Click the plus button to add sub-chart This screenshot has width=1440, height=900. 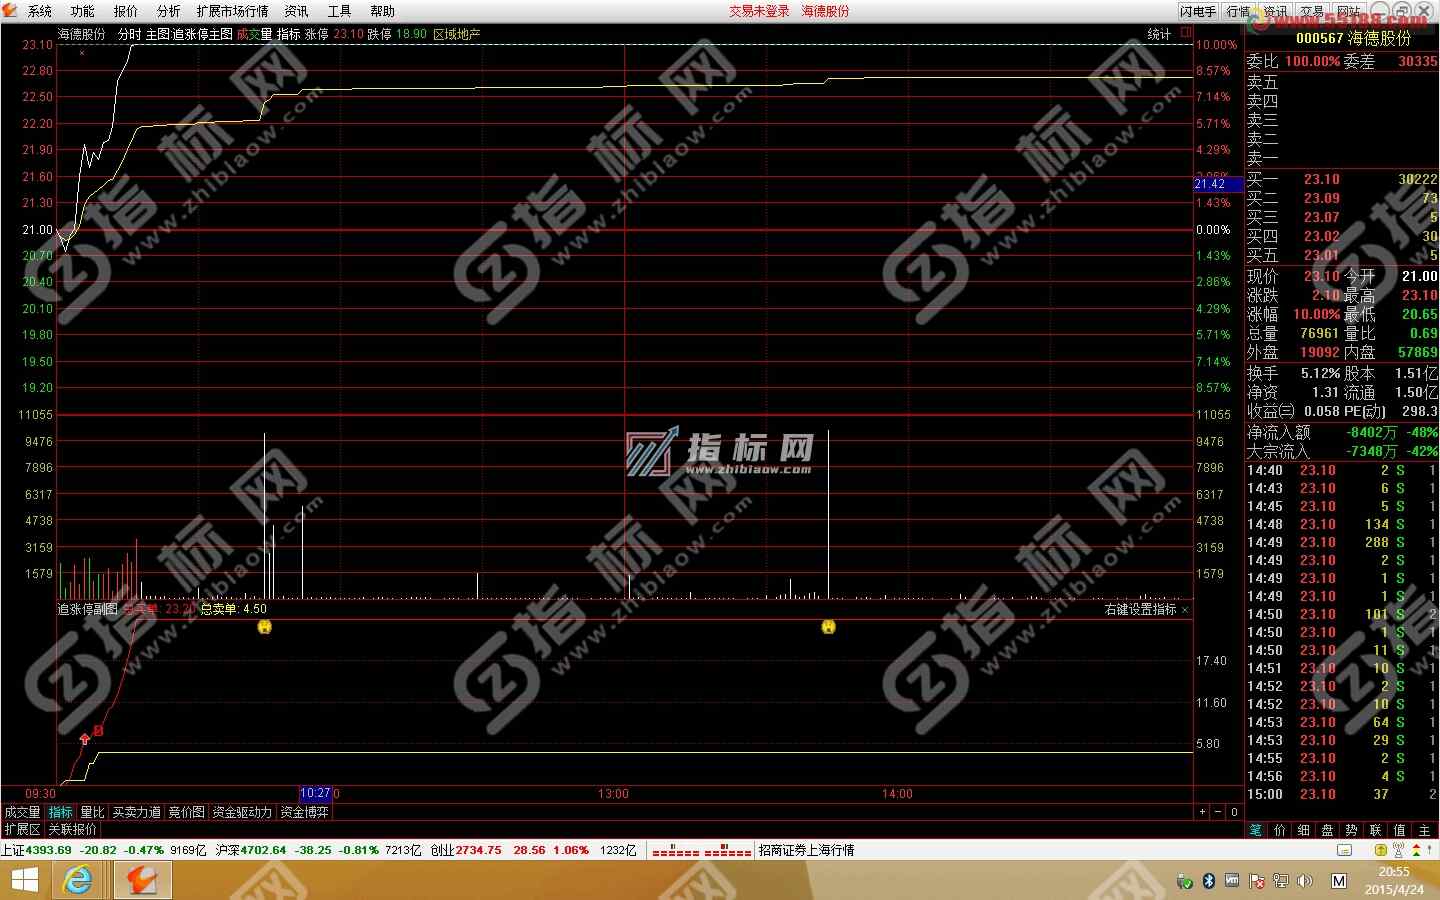click(1202, 812)
